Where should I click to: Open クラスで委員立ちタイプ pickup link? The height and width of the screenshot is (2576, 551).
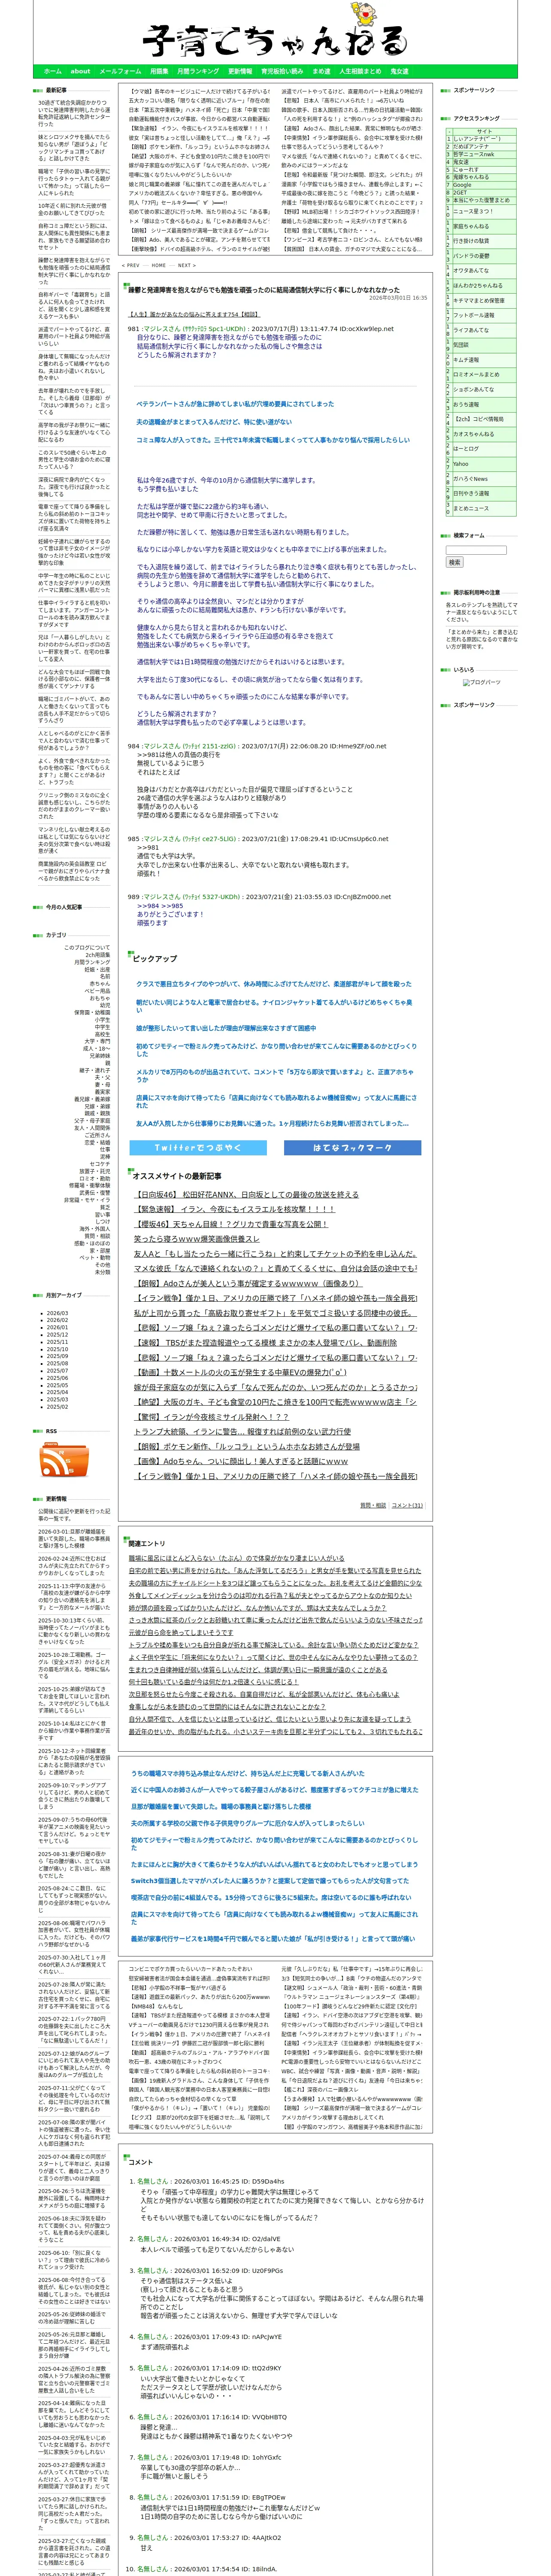pos(274,983)
